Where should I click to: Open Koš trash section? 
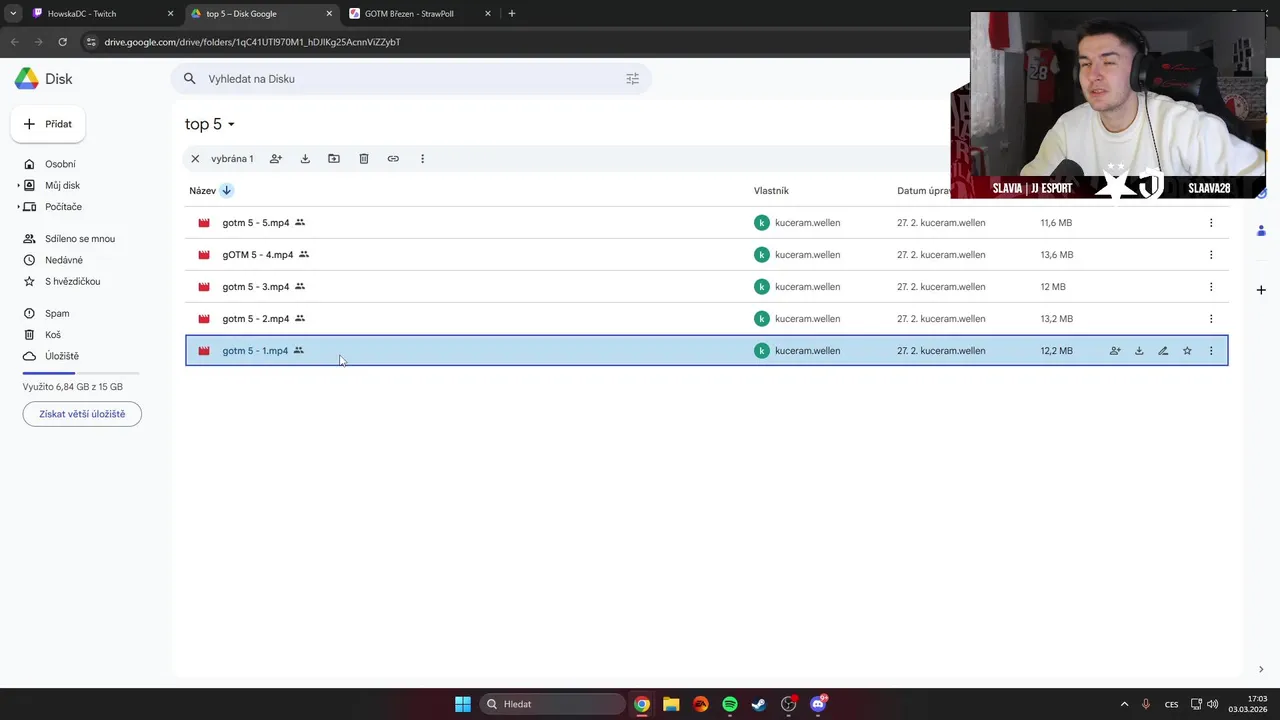point(53,335)
